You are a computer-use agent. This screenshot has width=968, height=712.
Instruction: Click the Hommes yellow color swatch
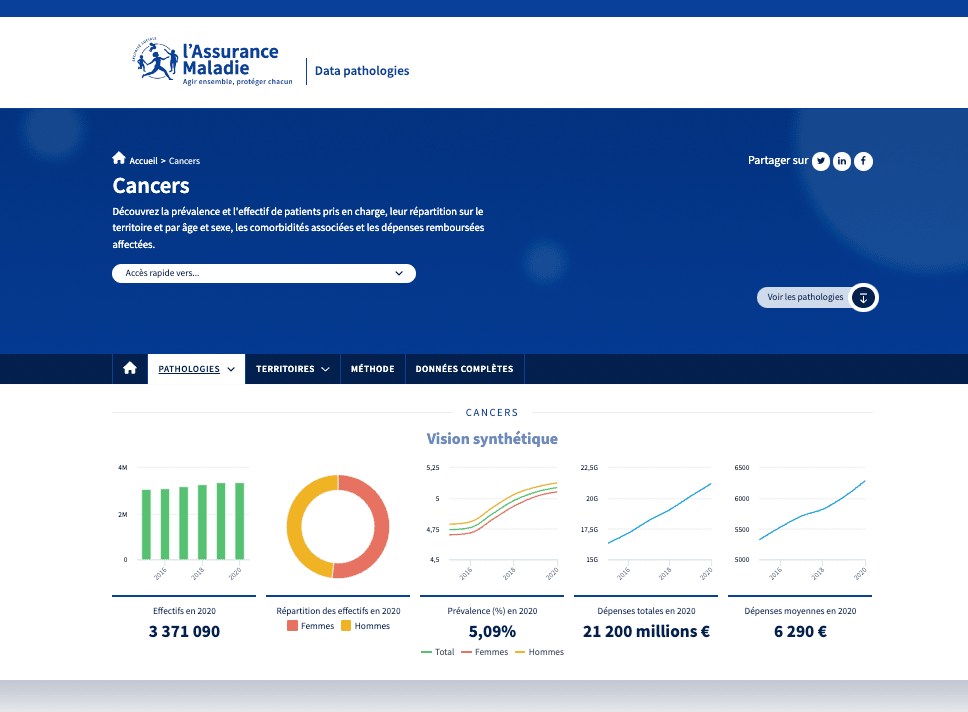click(x=346, y=626)
